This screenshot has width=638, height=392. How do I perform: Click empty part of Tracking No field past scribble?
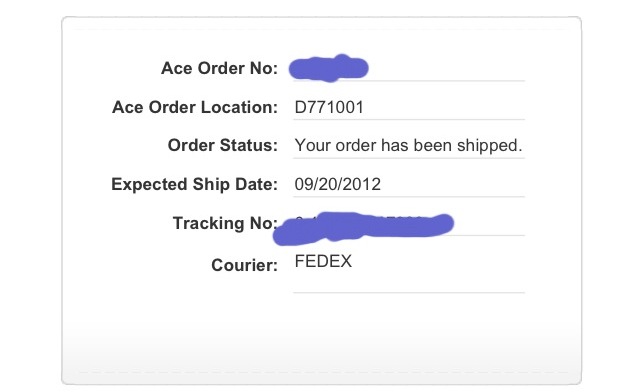pyautogui.click(x=489, y=223)
